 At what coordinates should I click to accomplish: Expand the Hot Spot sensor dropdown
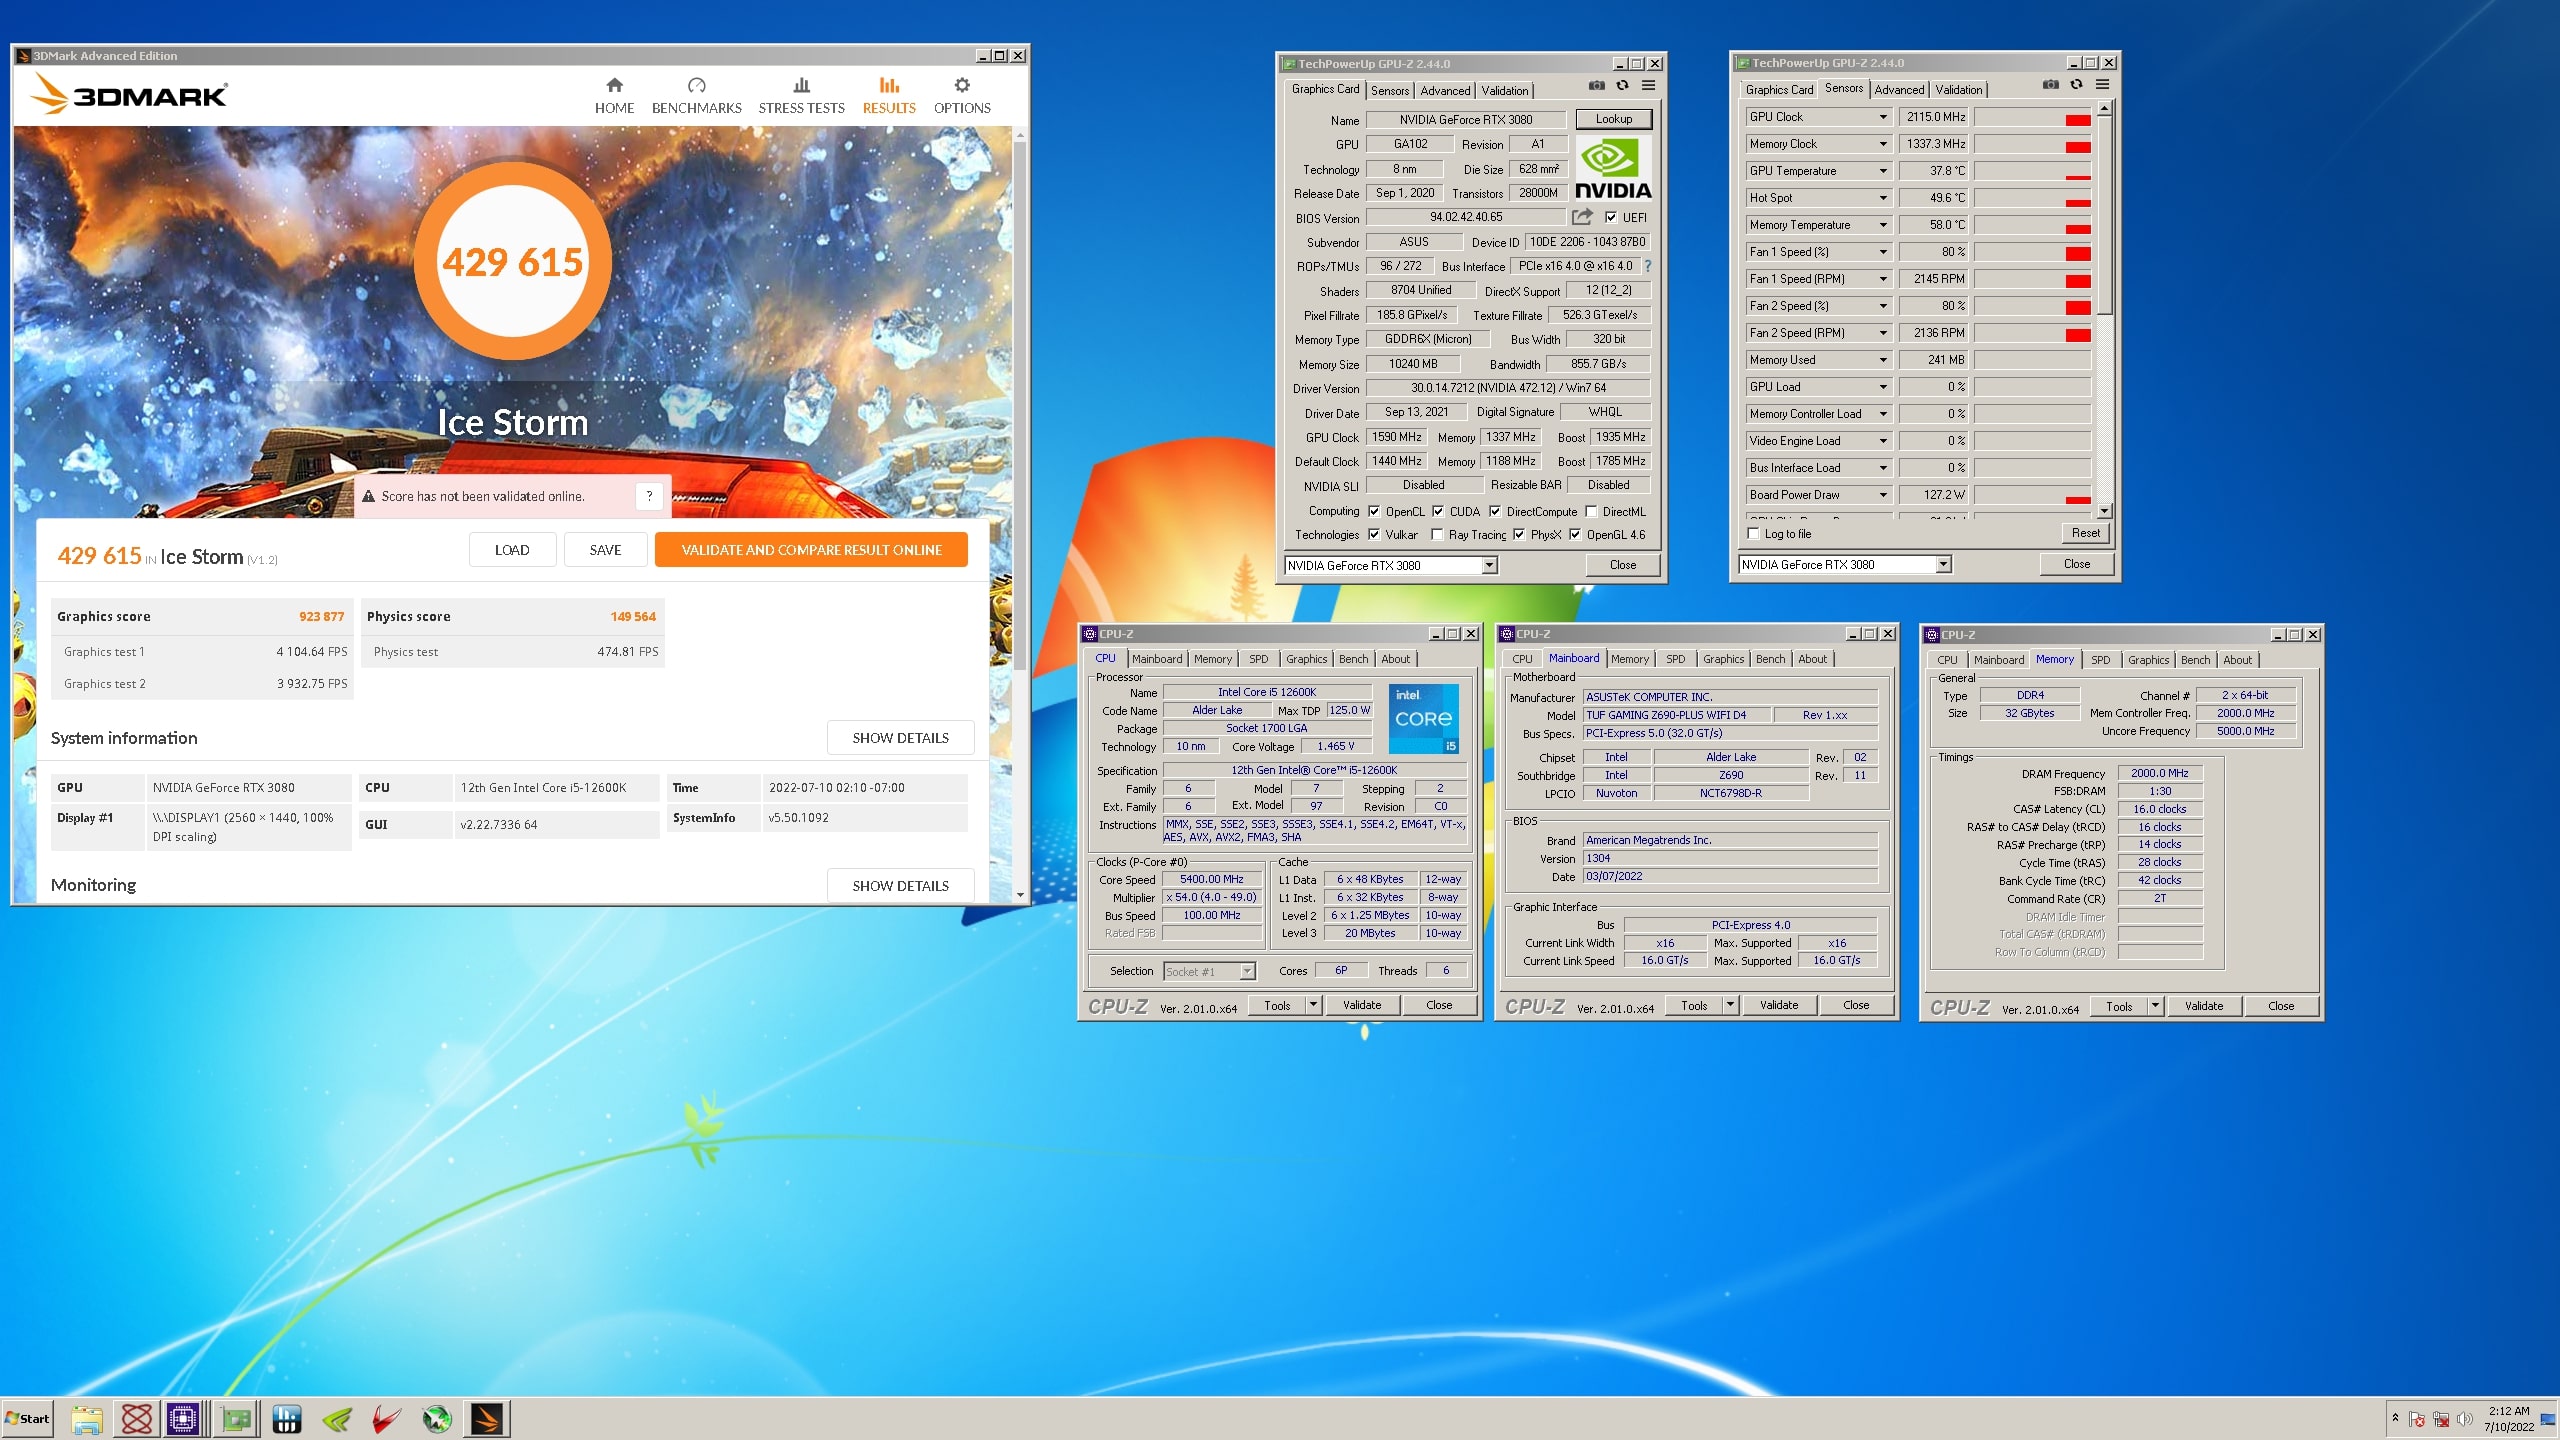click(1883, 198)
